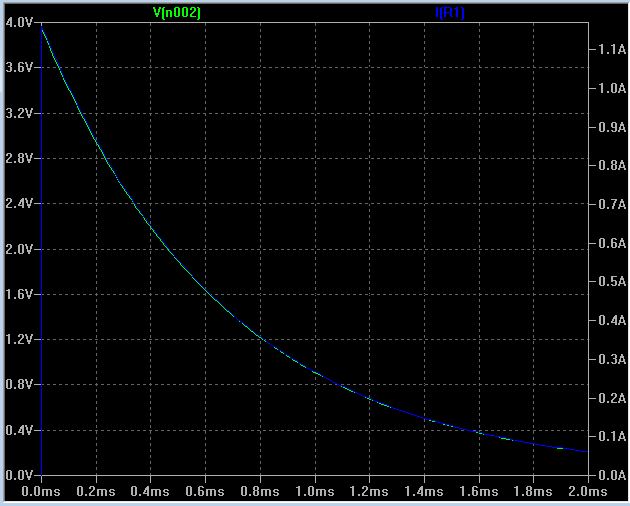Viewport: 630px width, 506px height.
Task: Click the 0.7A right axis label
Action: coord(612,204)
